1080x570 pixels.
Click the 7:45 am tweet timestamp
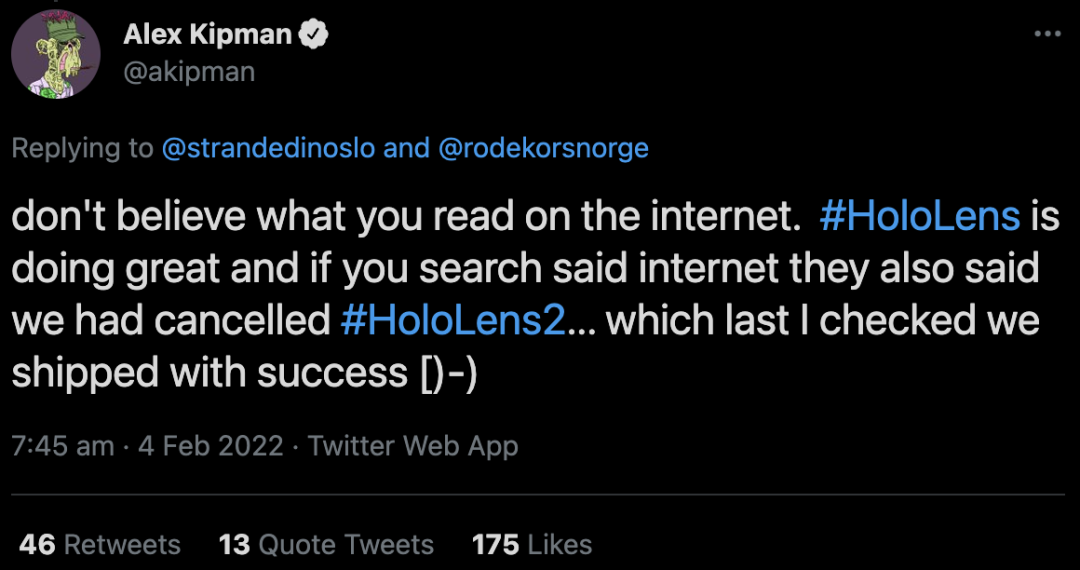(x=62, y=445)
